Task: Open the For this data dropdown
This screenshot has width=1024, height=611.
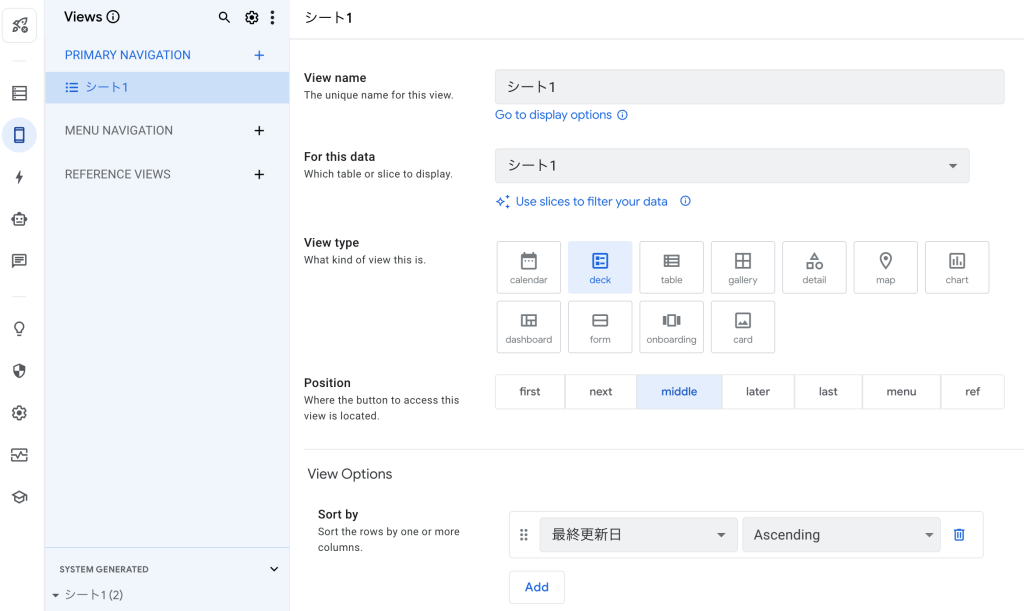Action: (x=731, y=166)
